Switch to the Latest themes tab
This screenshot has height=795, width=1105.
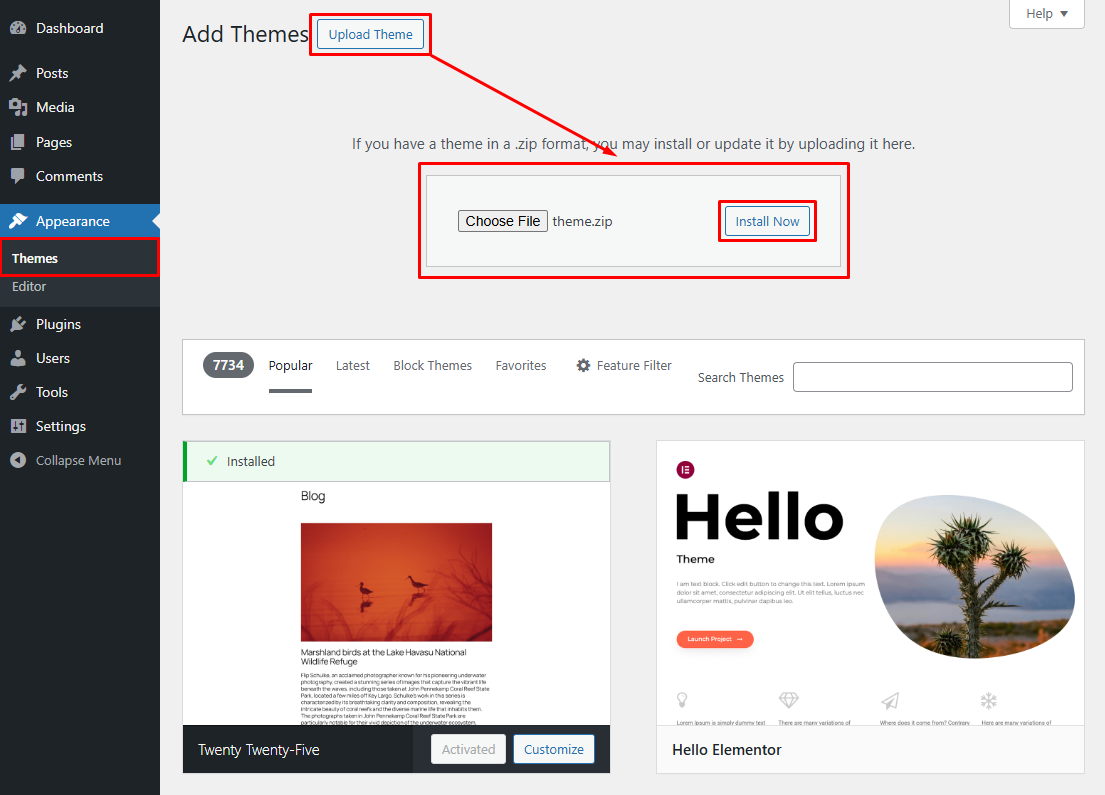pos(352,366)
